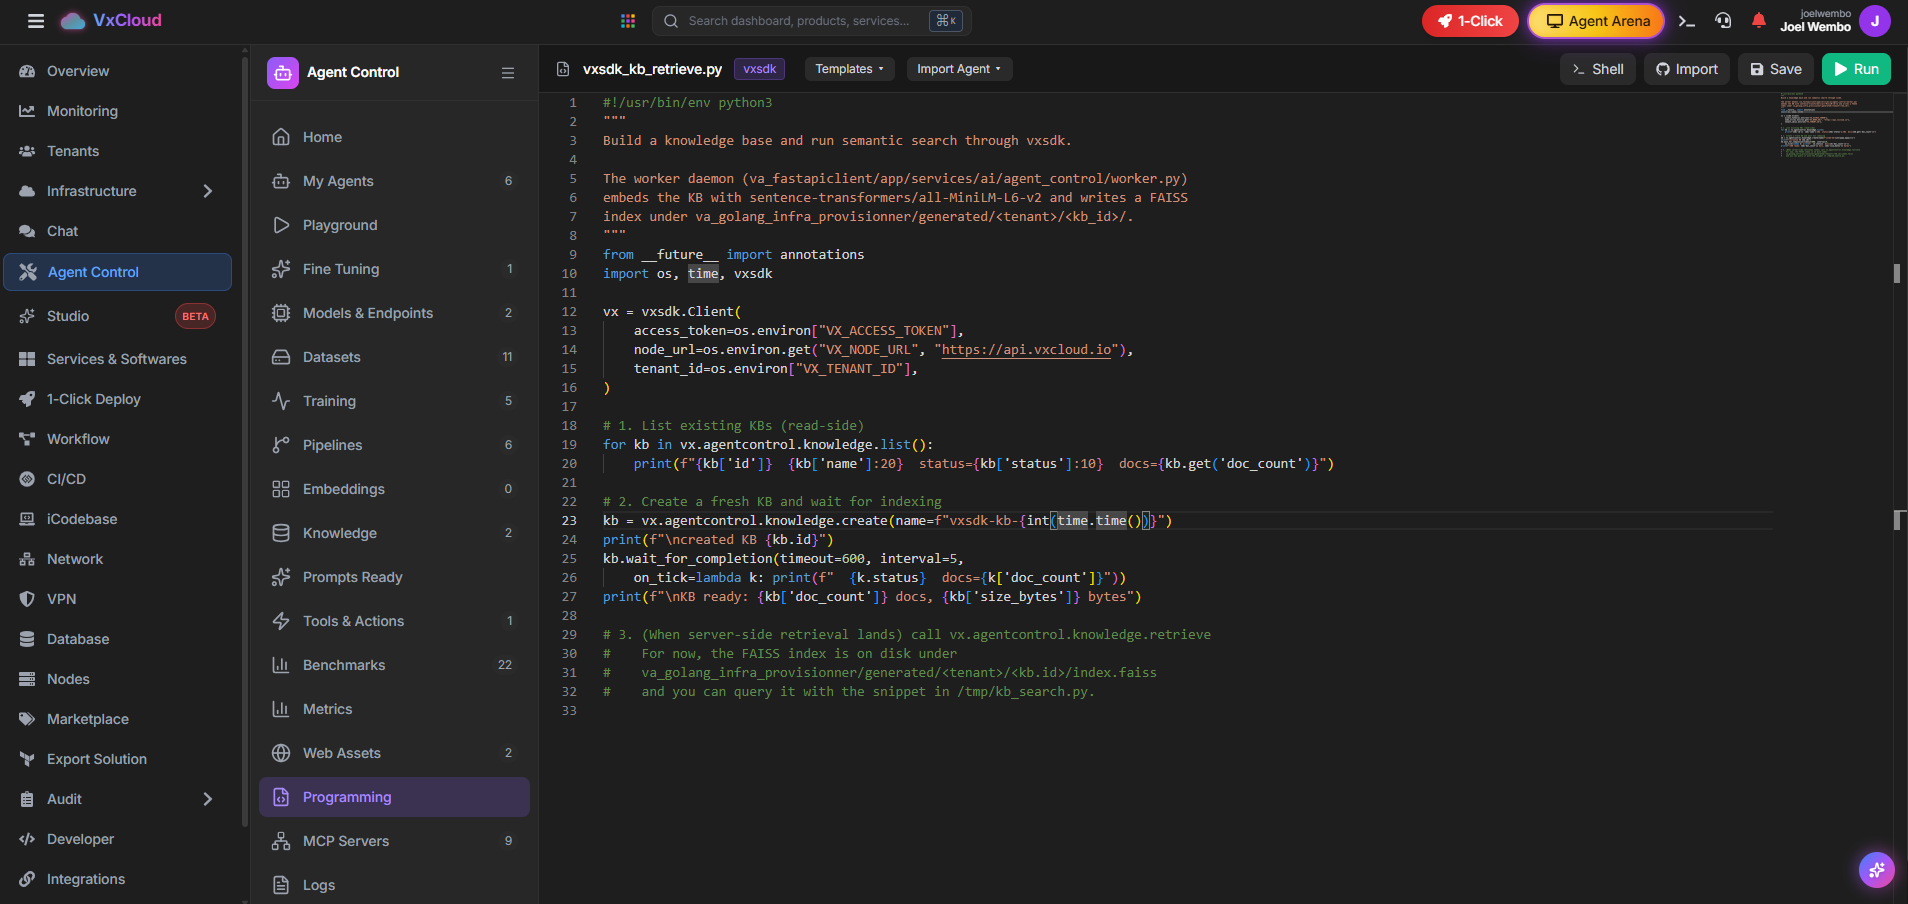
Task: Click the vxsdk tag badge
Action: click(760, 69)
